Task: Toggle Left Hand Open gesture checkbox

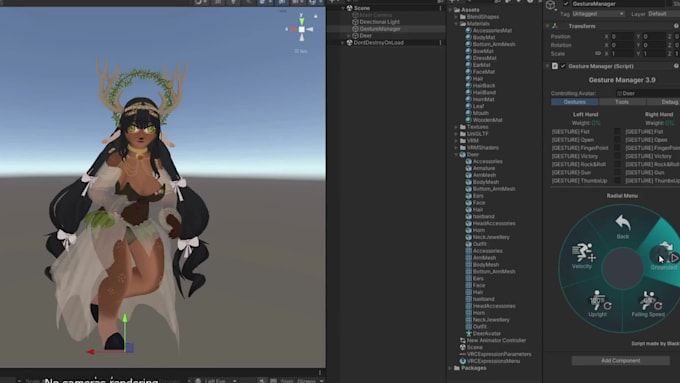Action: 617,140
